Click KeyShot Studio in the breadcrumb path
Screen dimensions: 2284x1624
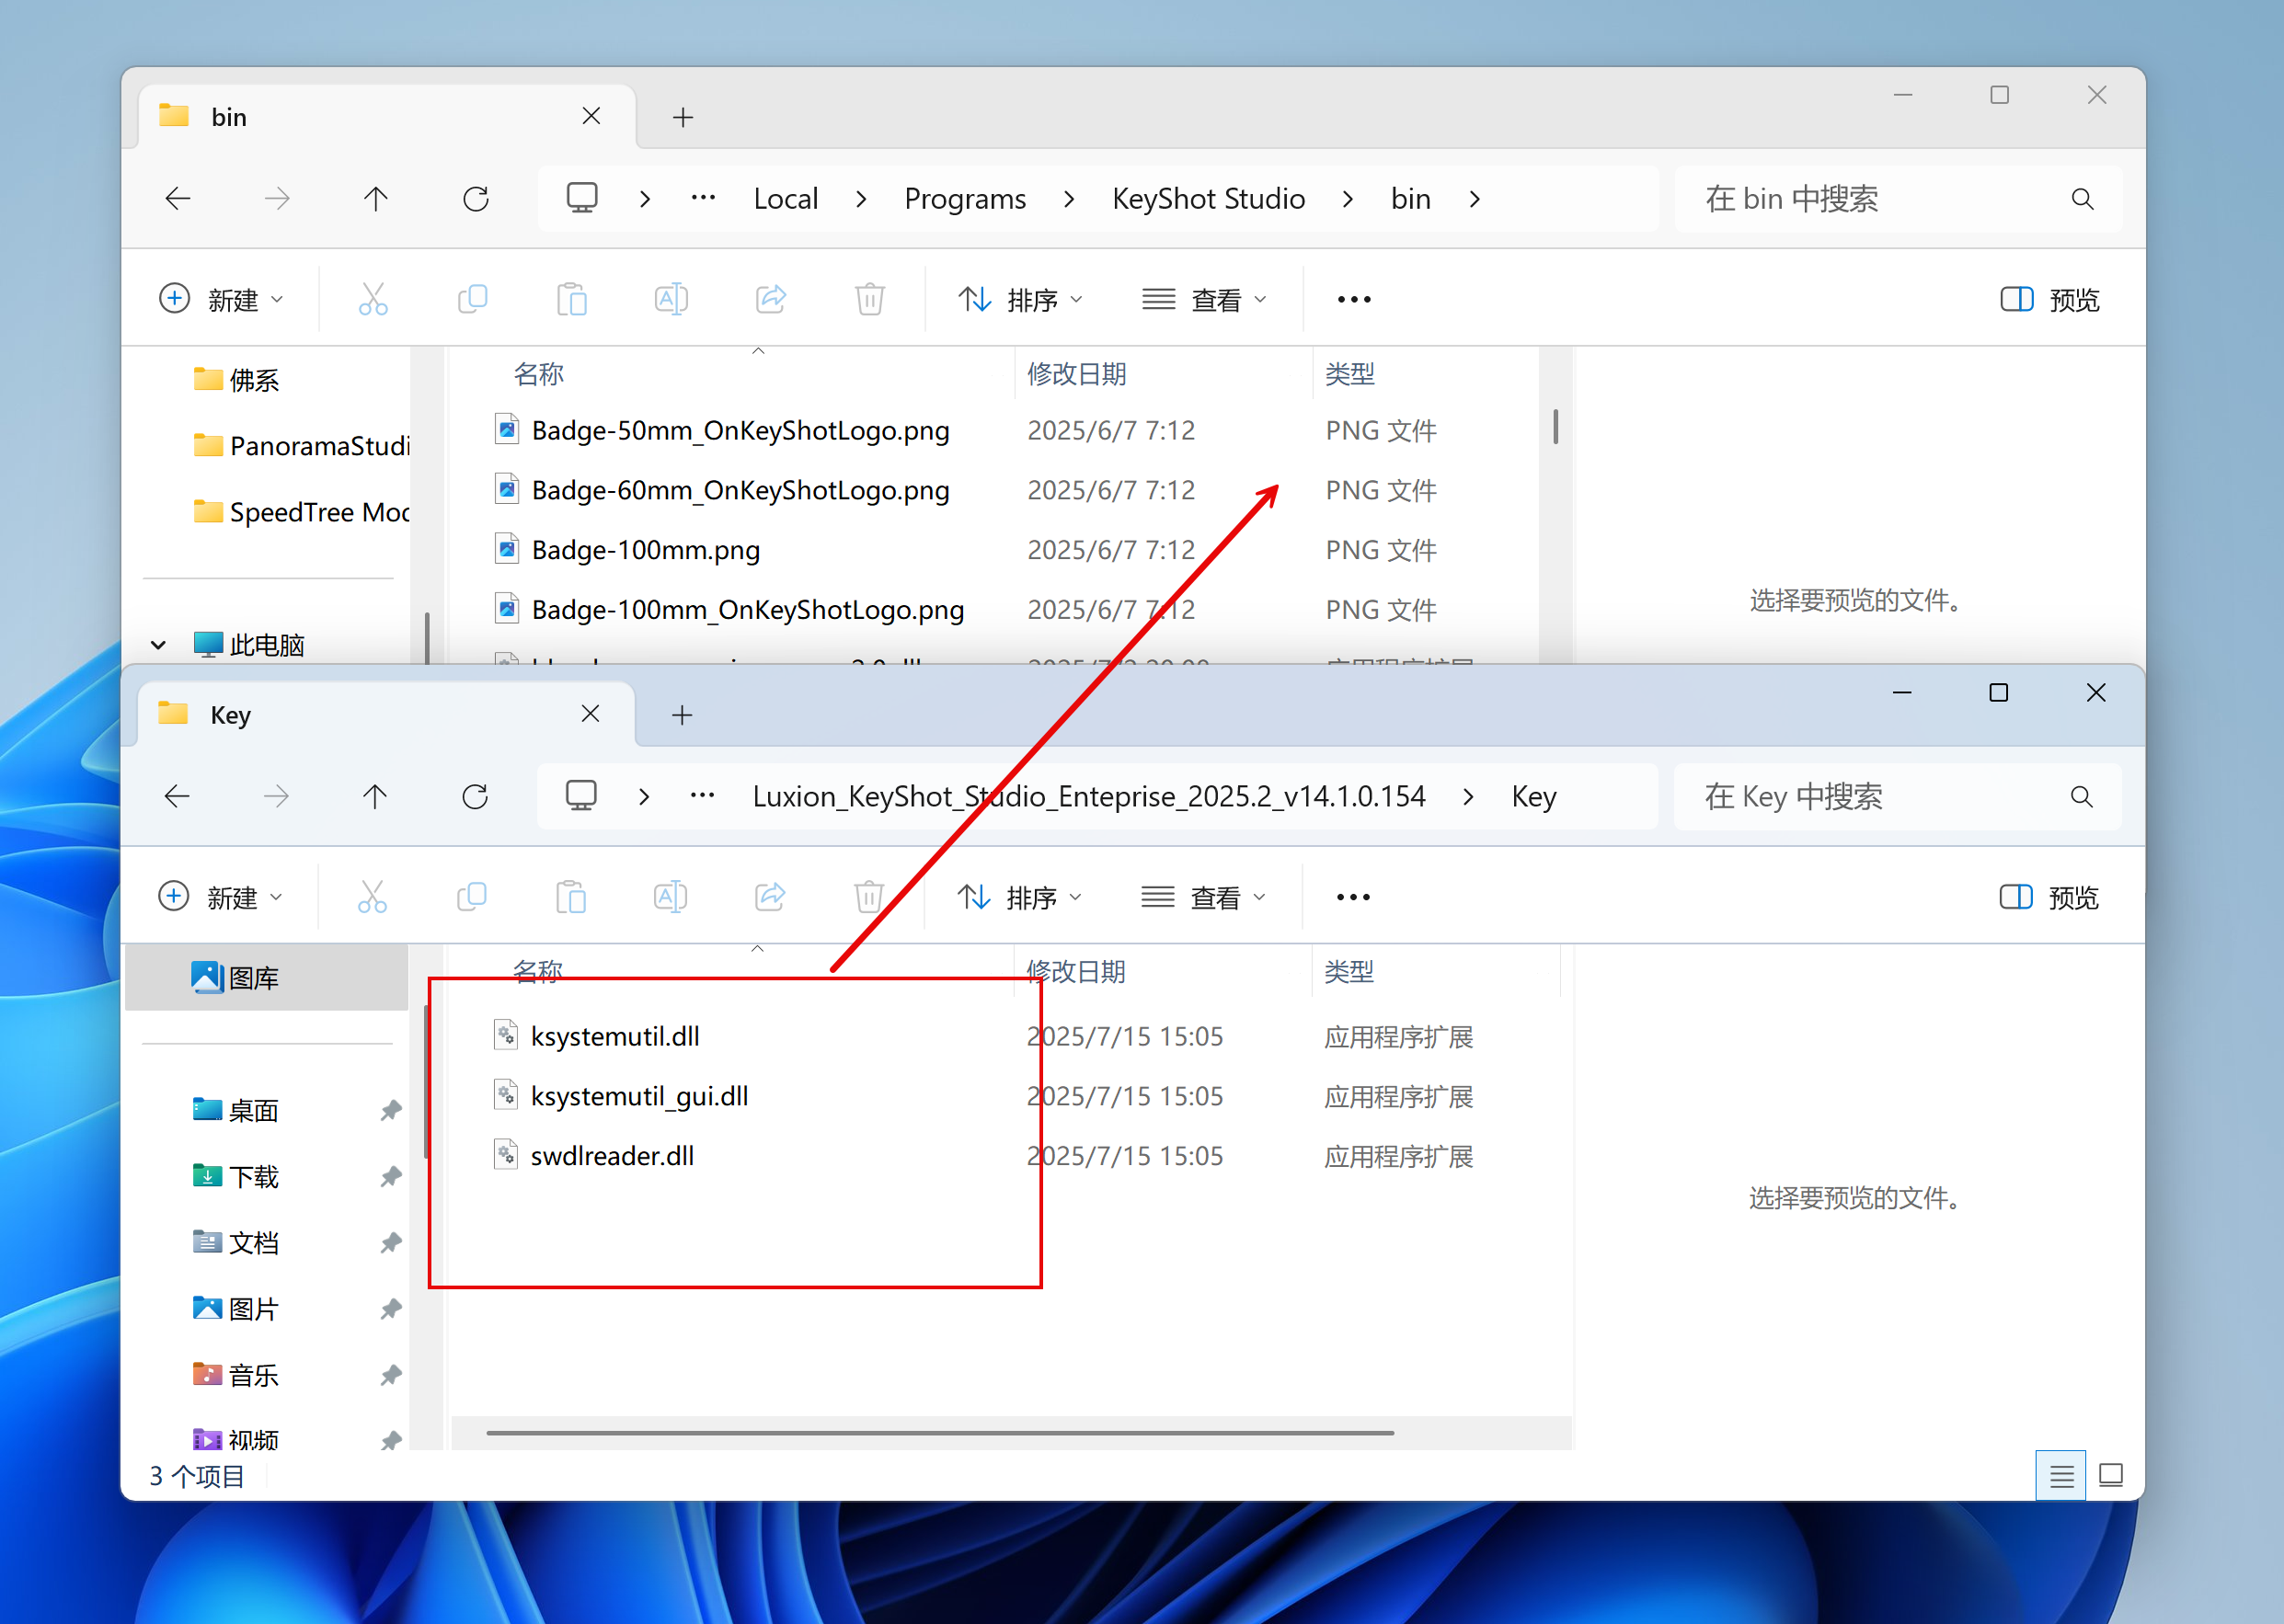click(x=1208, y=199)
